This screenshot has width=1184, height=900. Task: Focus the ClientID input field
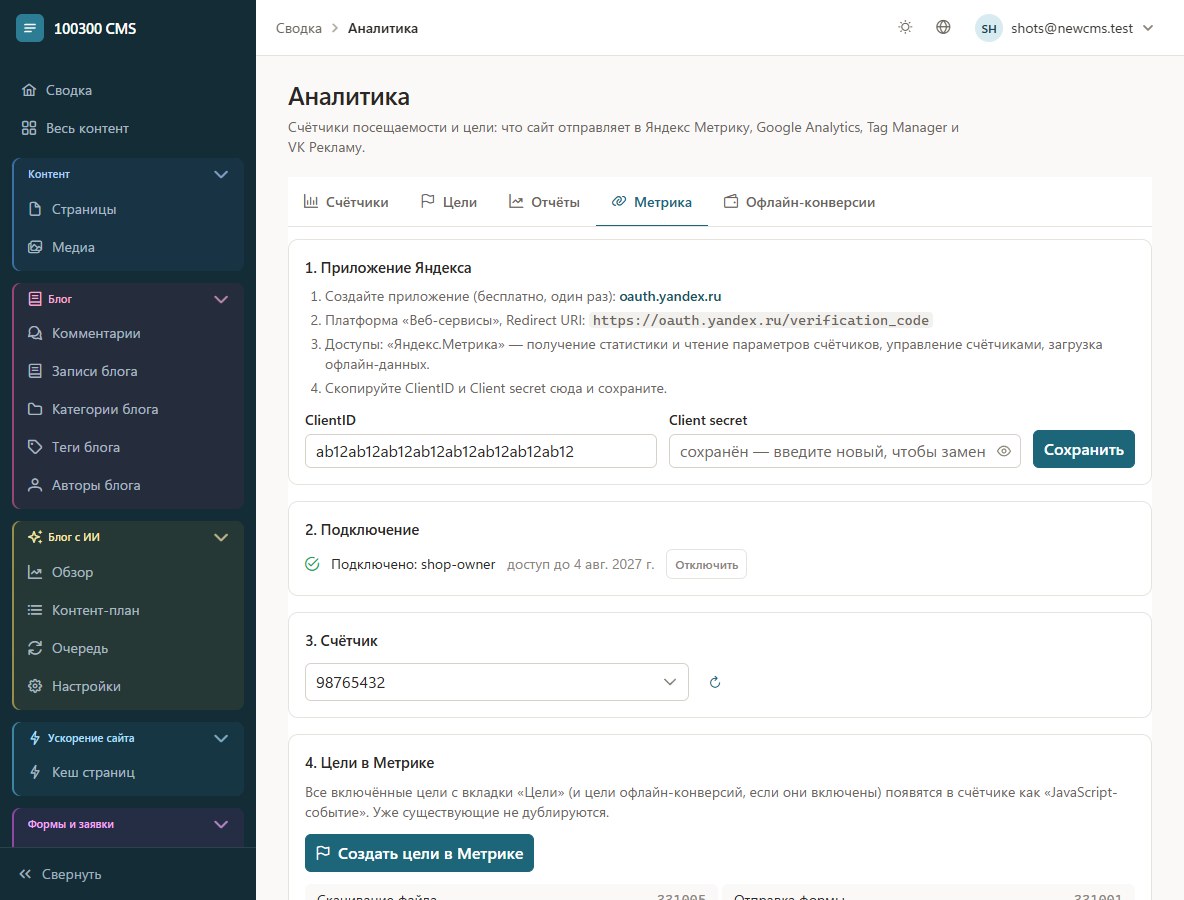pos(480,452)
